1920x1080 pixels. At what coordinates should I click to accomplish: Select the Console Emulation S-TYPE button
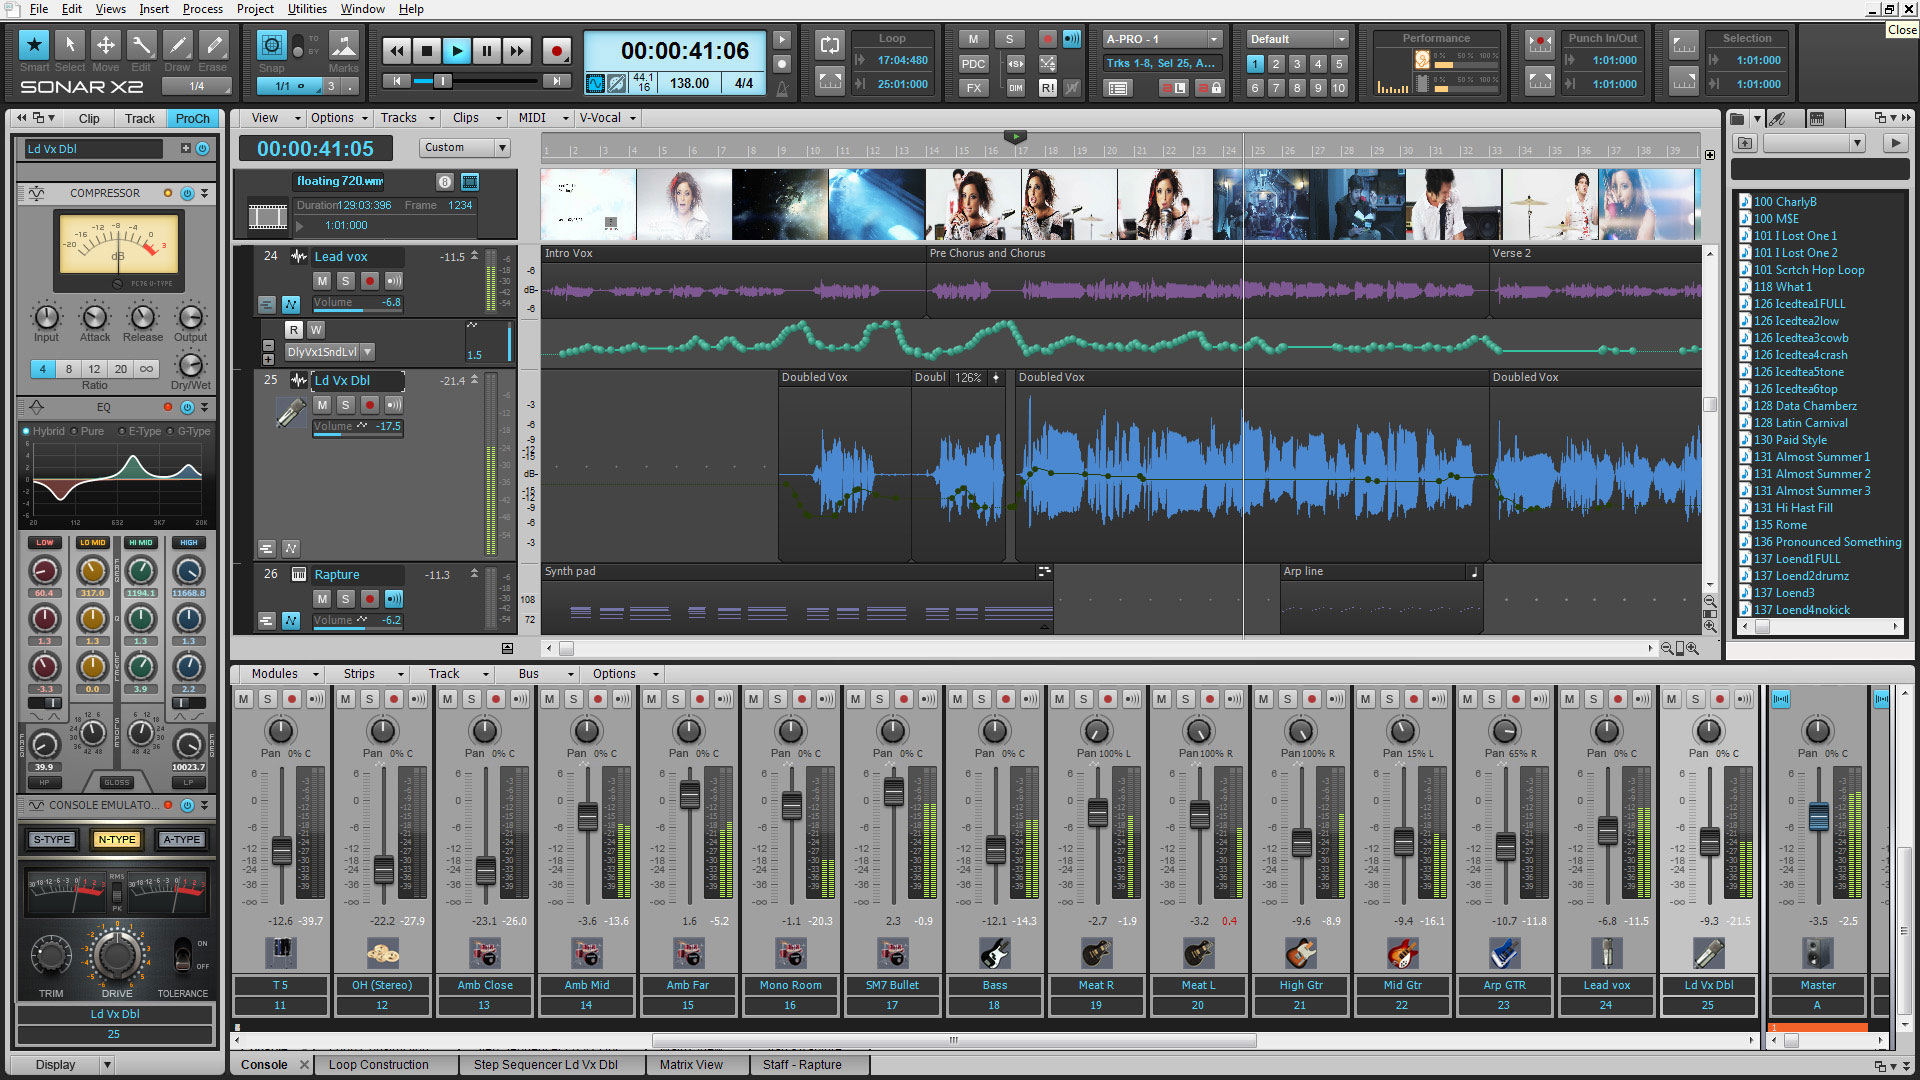point(47,839)
